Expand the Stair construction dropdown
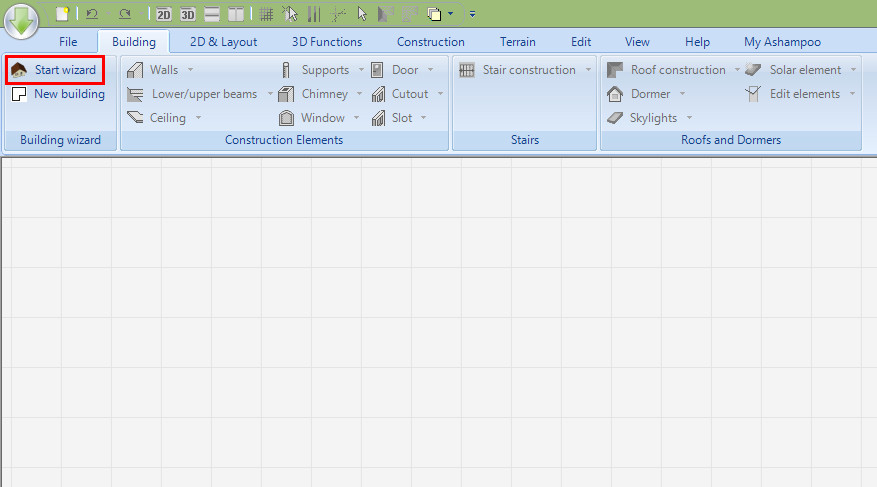The image size is (877, 487). coord(588,70)
